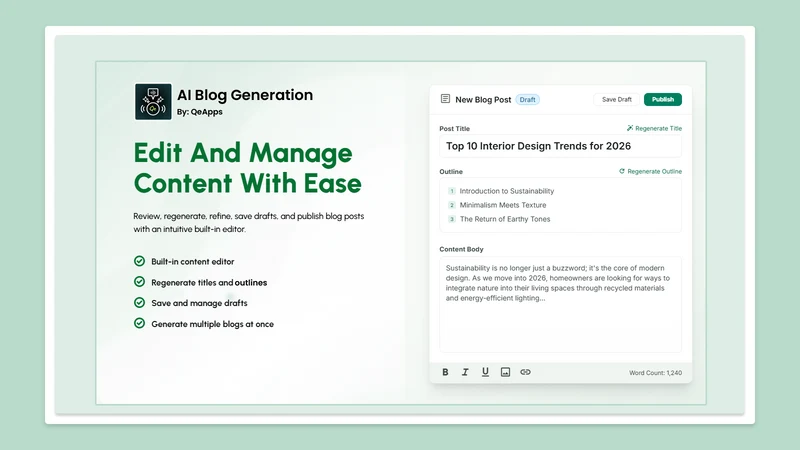Click document icon beside New Blog Post
800x450 pixels.
tap(445, 98)
